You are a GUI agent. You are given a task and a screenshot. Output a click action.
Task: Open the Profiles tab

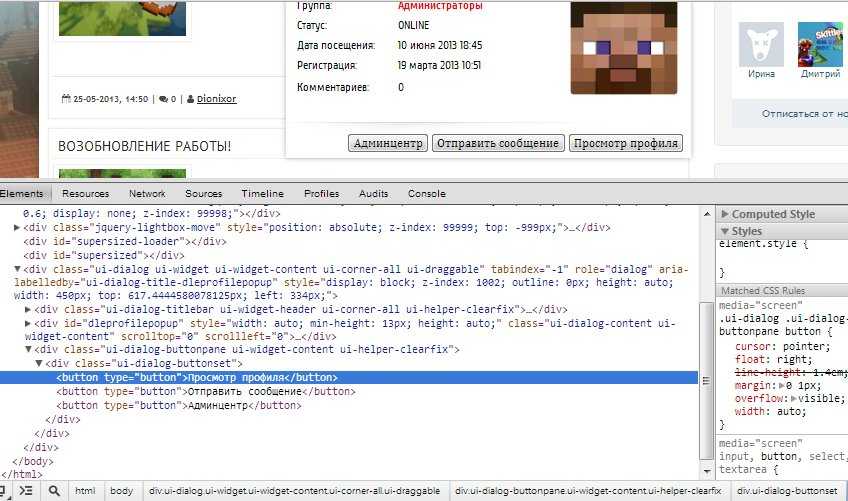[321, 194]
